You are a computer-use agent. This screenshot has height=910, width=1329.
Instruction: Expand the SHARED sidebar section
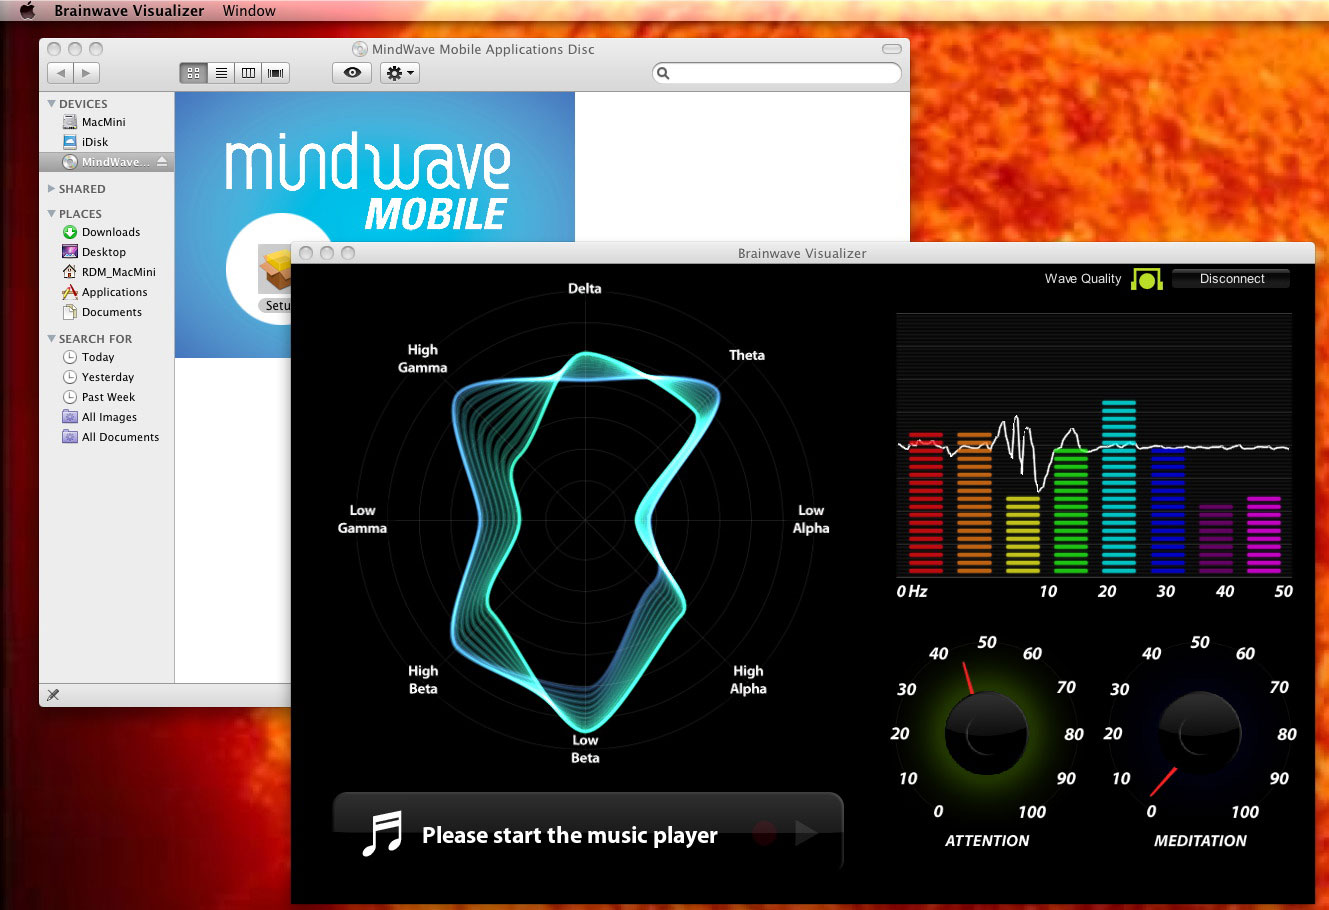(x=51, y=189)
